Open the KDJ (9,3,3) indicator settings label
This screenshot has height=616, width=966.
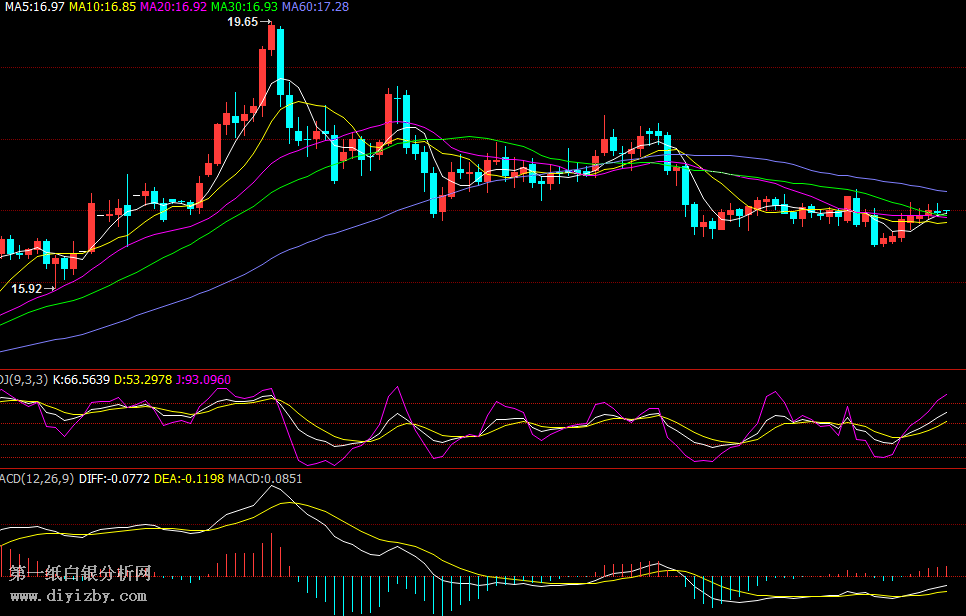pos(22,380)
